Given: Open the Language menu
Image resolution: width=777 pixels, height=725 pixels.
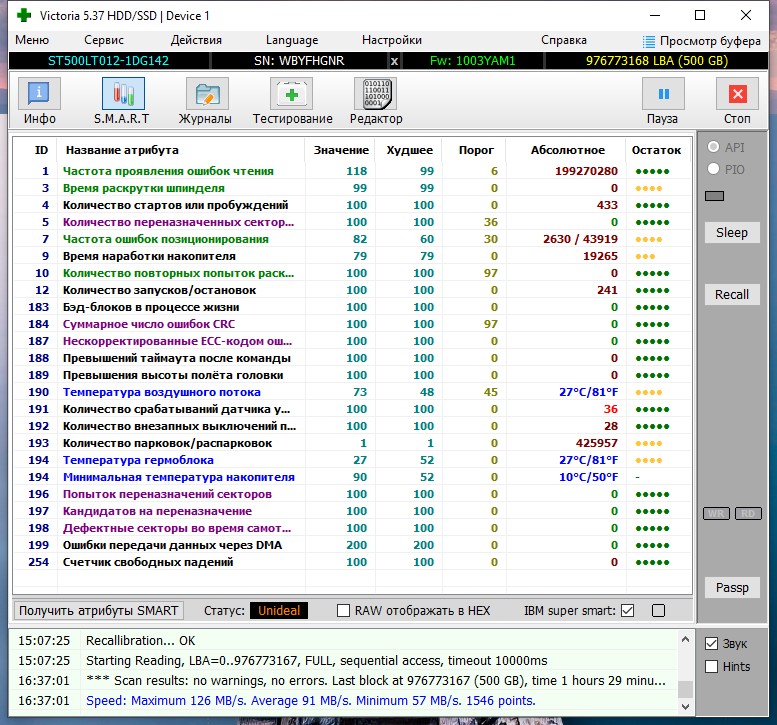Looking at the screenshot, I should click(292, 40).
